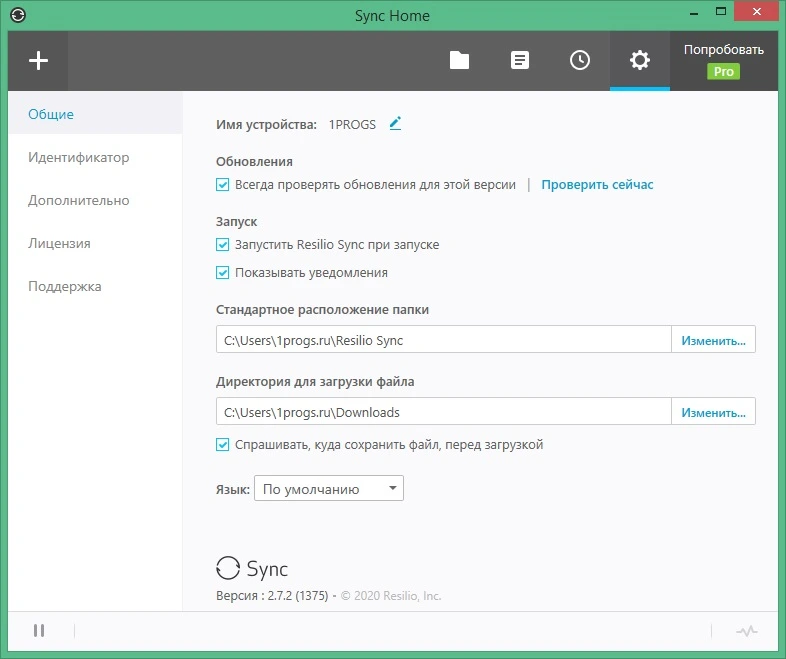The height and width of the screenshot is (659, 786).
Task: Open the folders view icon
Action: [x=459, y=60]
